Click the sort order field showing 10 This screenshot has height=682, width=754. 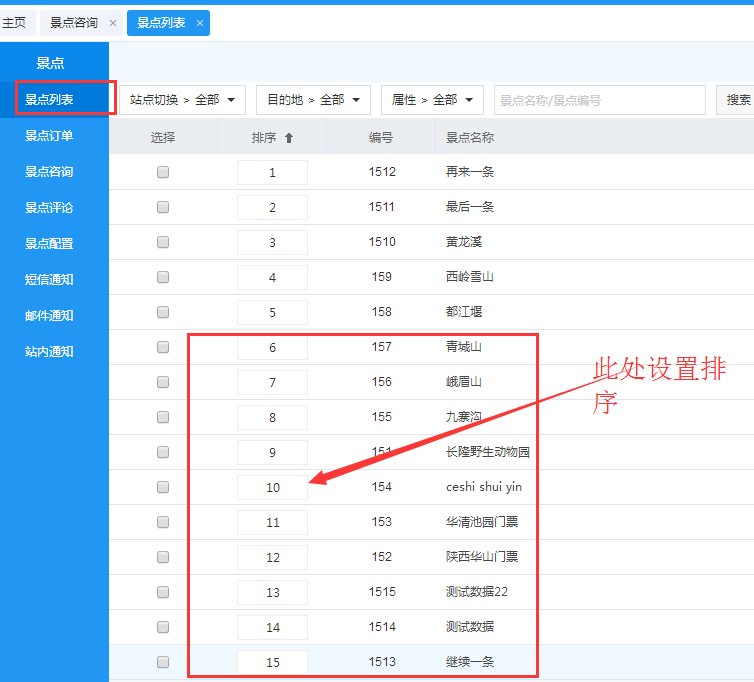272,488
